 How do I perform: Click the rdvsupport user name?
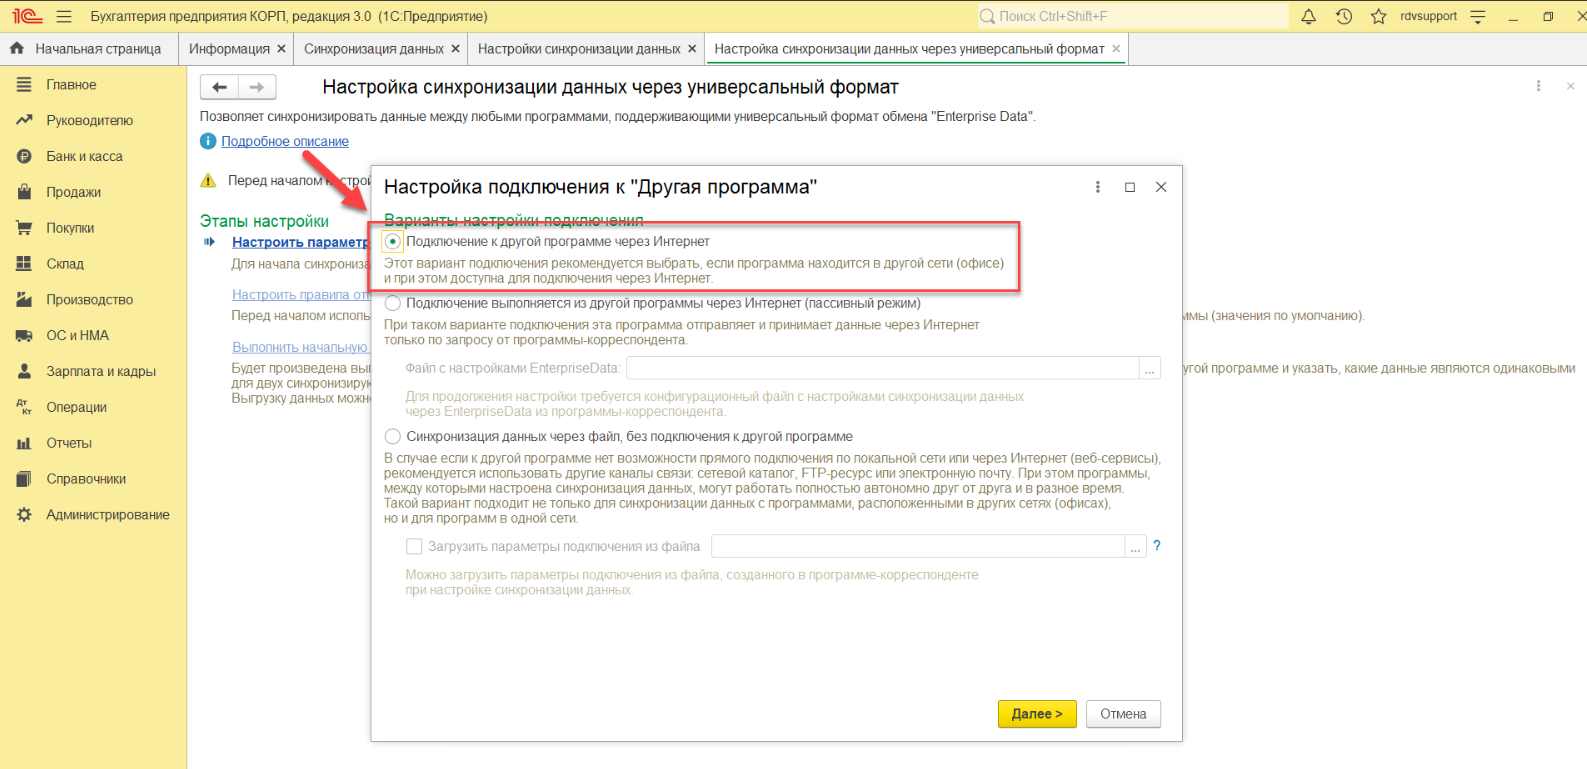[1428, 16]
